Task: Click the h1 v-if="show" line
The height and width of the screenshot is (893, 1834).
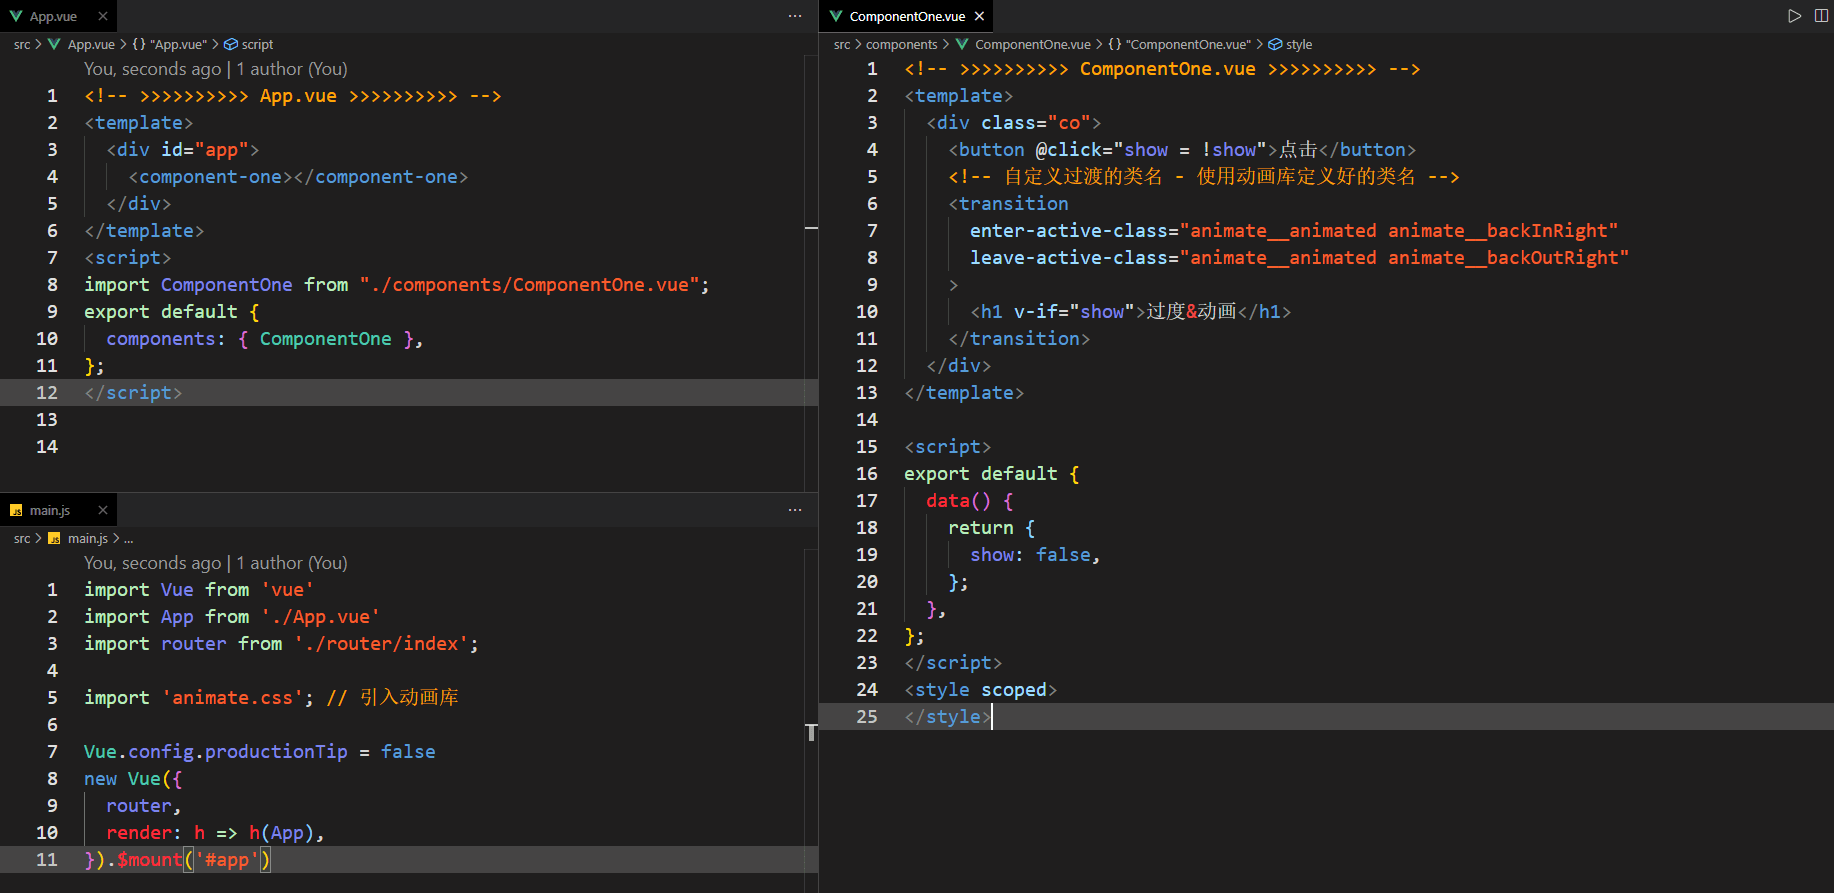Action: tap(1131, 311)
